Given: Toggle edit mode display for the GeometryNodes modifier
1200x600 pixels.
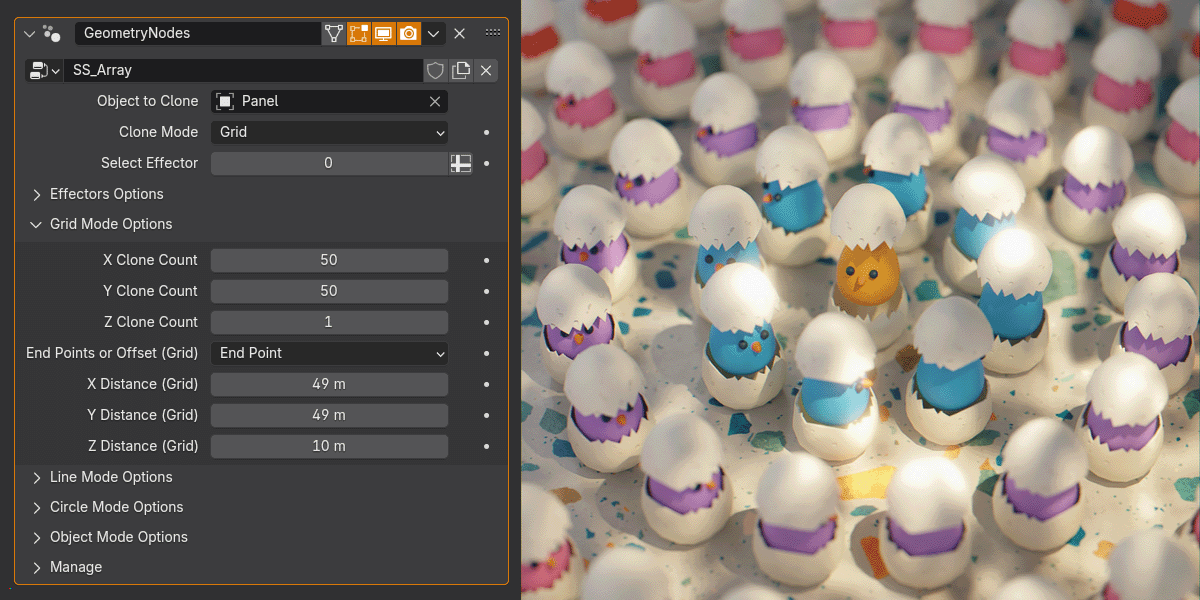Looking at the screenshot, I should point(358,33).
